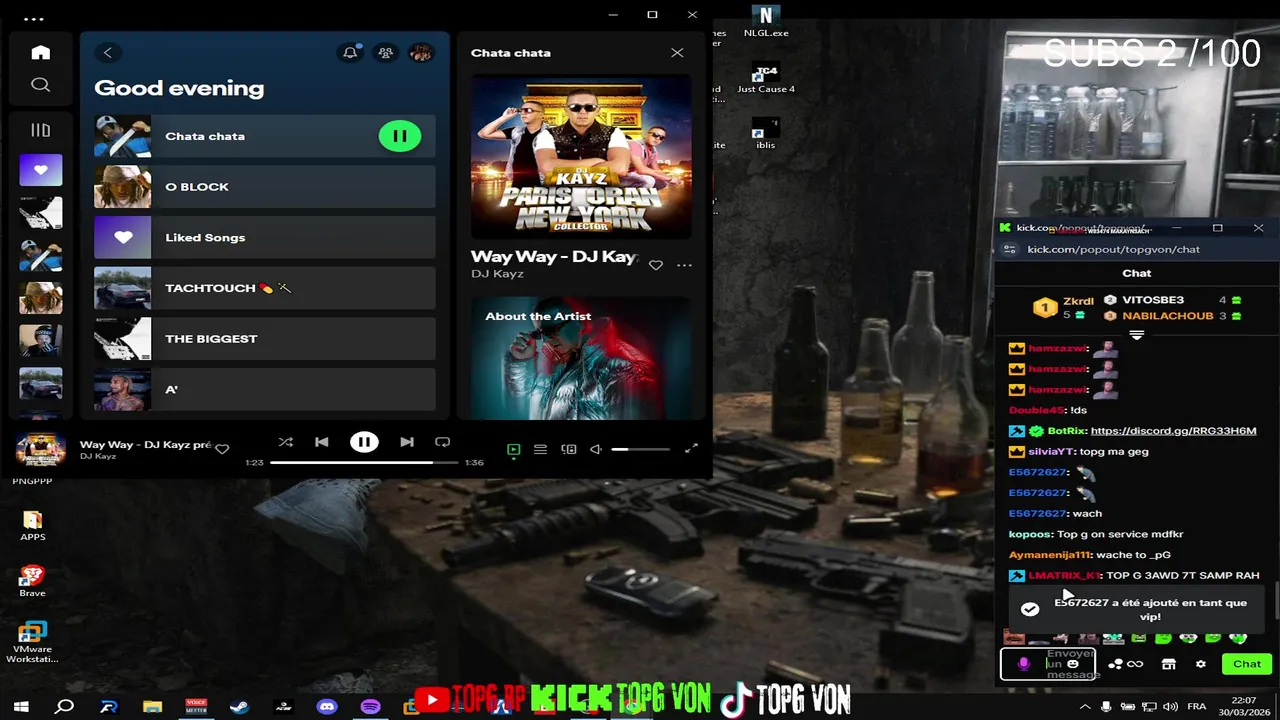This screenshot has height=720, width=1280.
Task: Click username kopoos in Kick chat
Action: tap(1030, 534)
